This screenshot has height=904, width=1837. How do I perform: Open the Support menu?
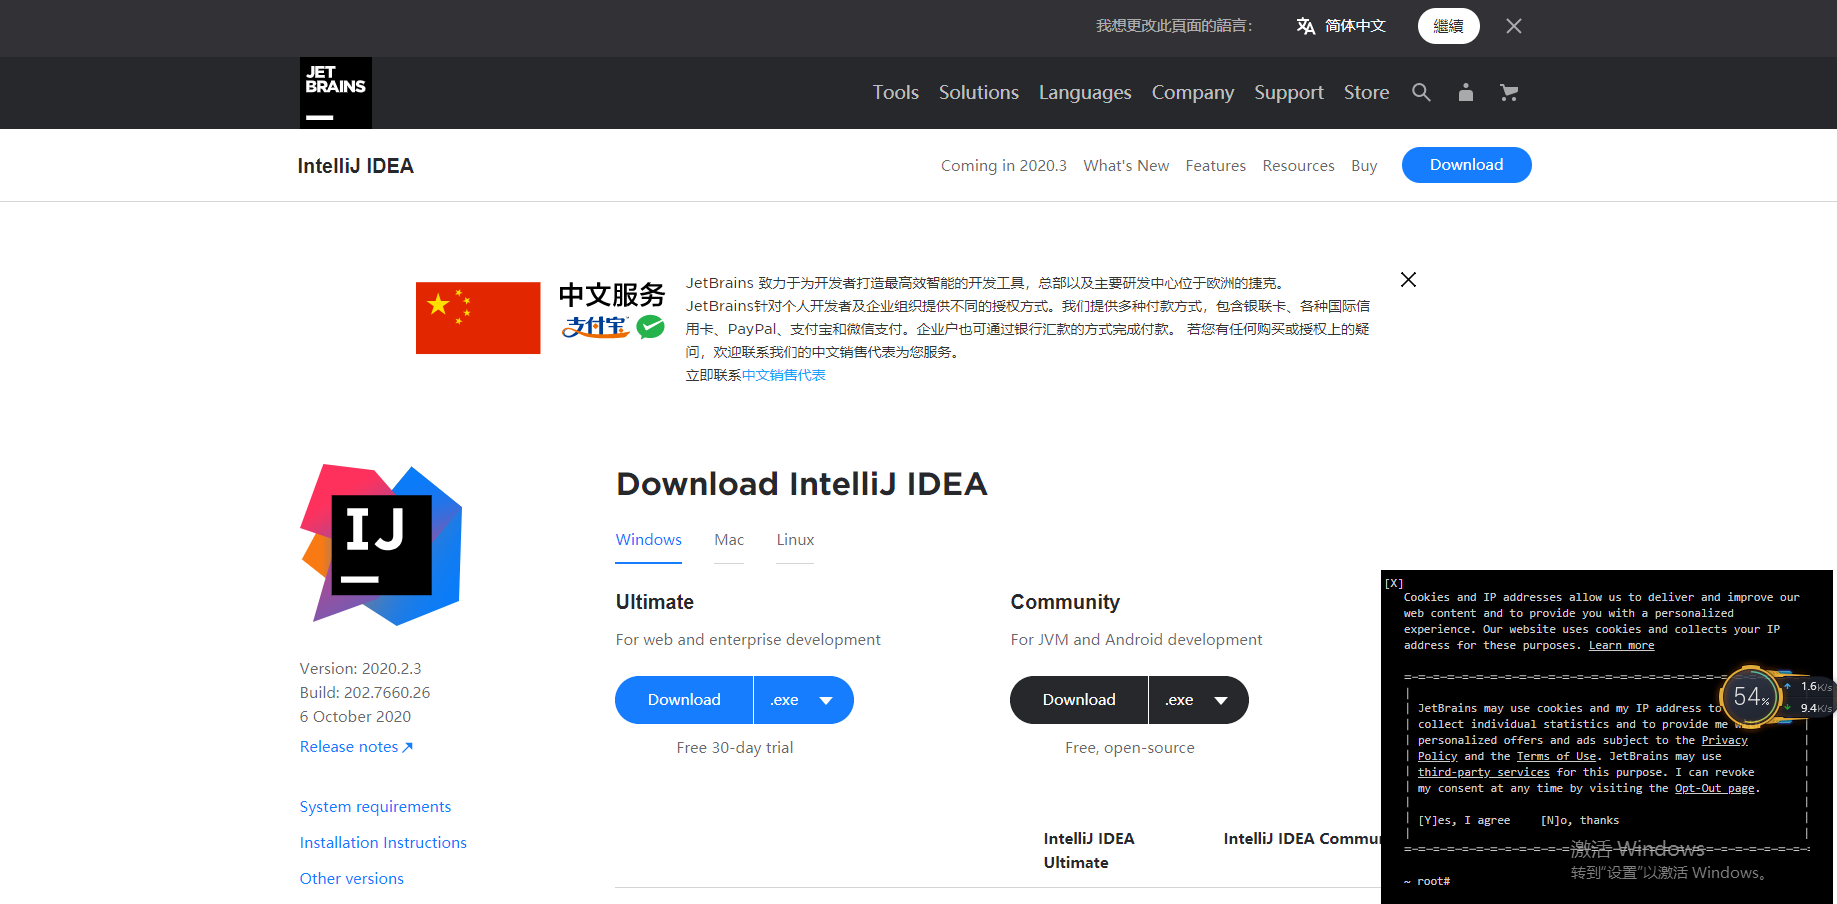click(1289, 92)
